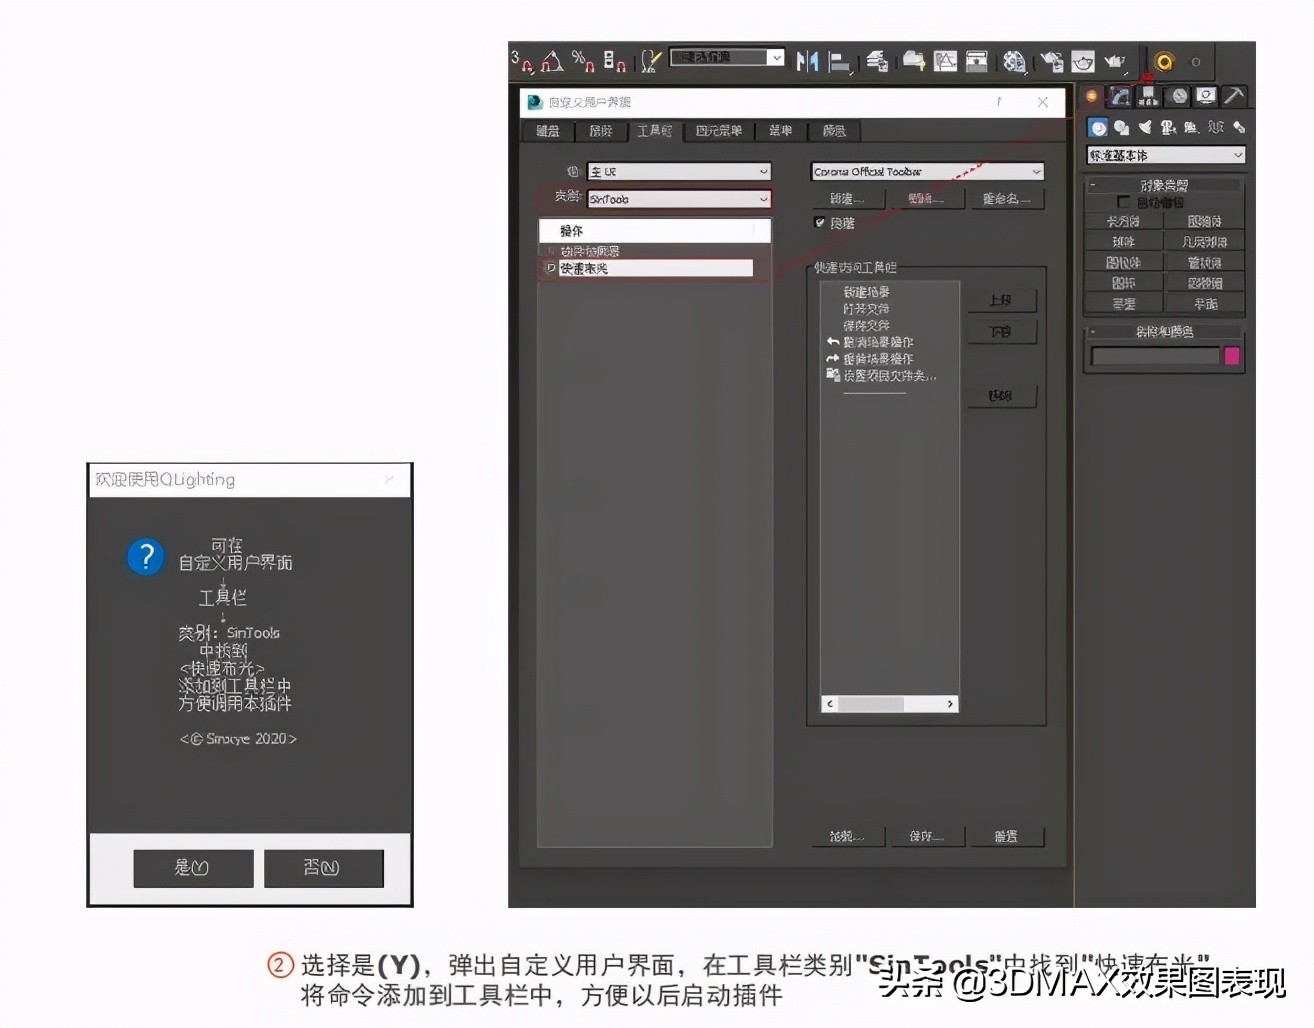Switch to the 颜色 tab in the dialog
The height and width of the screenshot is (1028, 1314).
(x=835, y=131)
